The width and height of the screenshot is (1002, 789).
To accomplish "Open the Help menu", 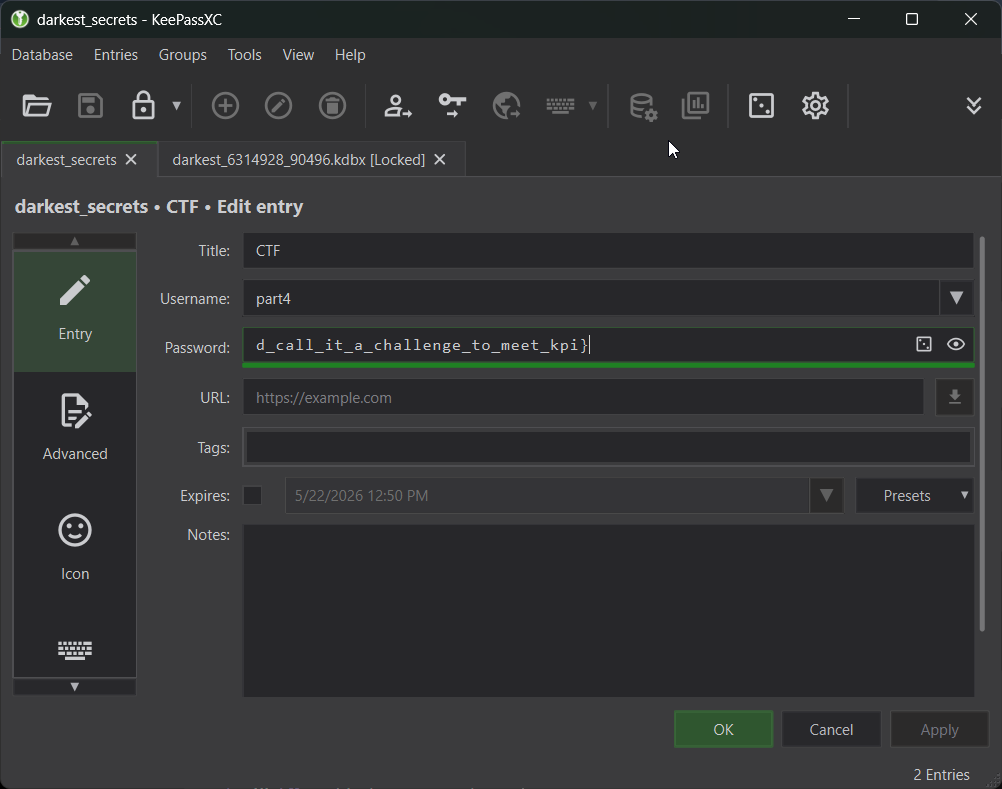I will pyautogui.click(x=350, y=55).
